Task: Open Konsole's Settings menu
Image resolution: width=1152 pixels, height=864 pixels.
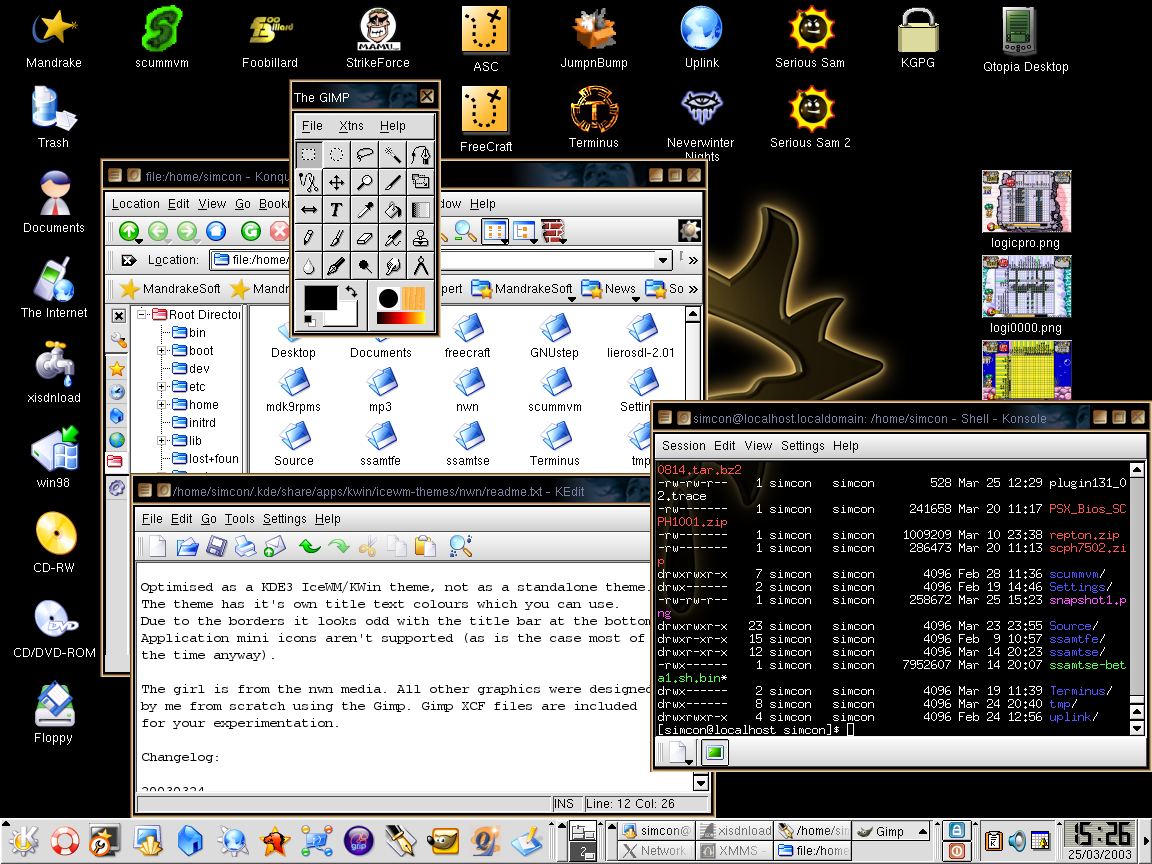Action: [802, 446]
